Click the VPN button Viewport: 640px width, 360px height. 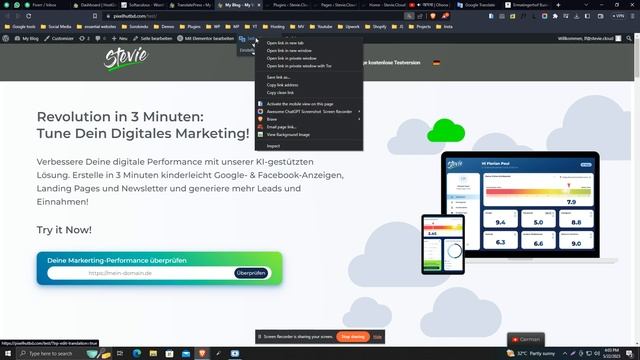coord(618,16)
